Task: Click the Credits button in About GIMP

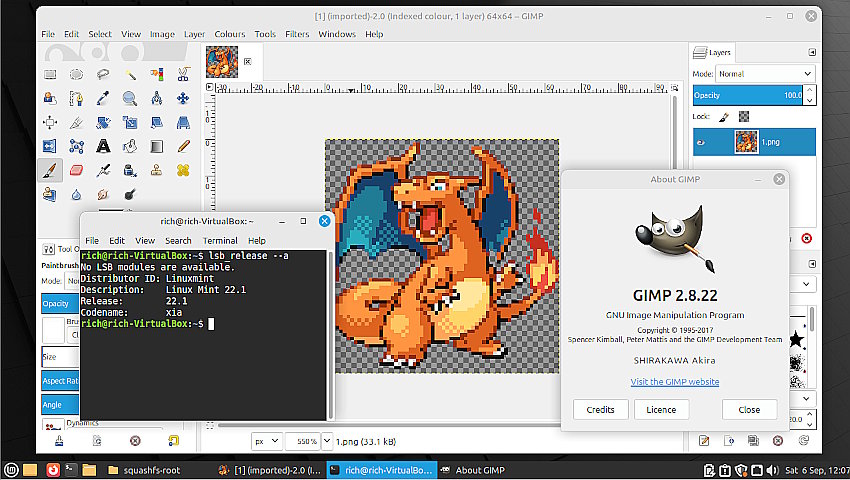Action: coord(600,410)
